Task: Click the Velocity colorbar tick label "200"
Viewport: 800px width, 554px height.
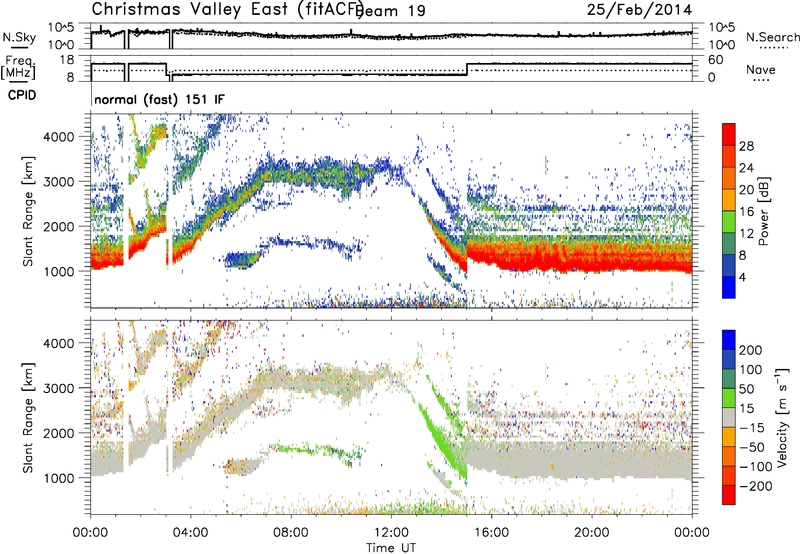Action: (751, 350)
